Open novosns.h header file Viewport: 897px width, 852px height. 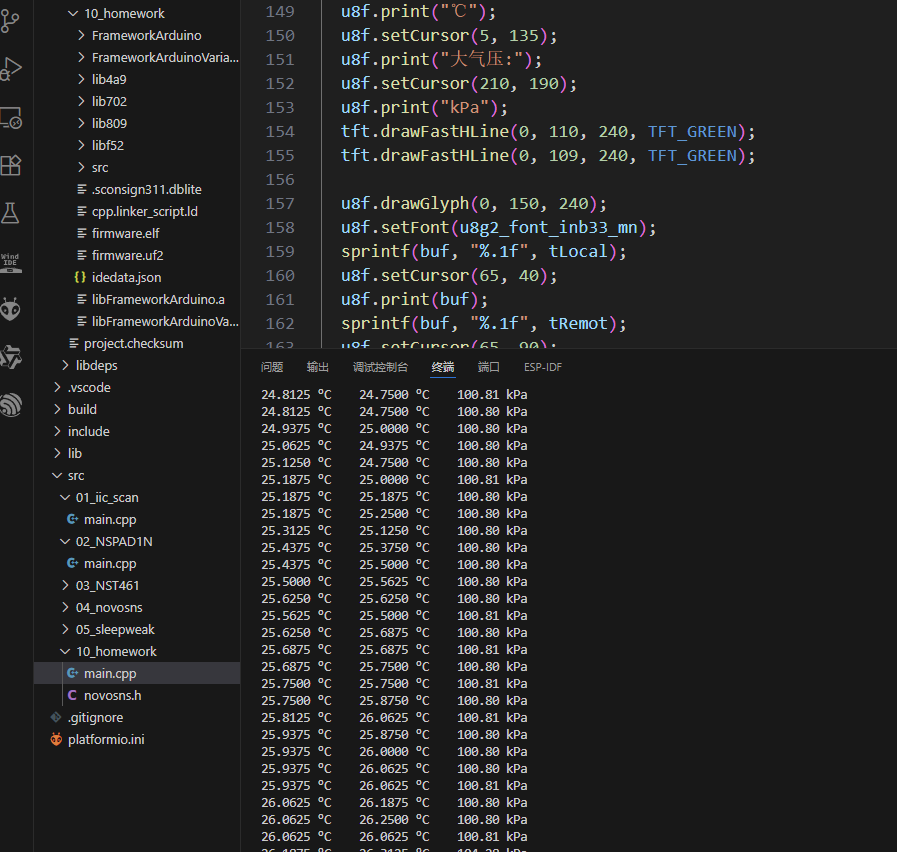click(112, 695)
